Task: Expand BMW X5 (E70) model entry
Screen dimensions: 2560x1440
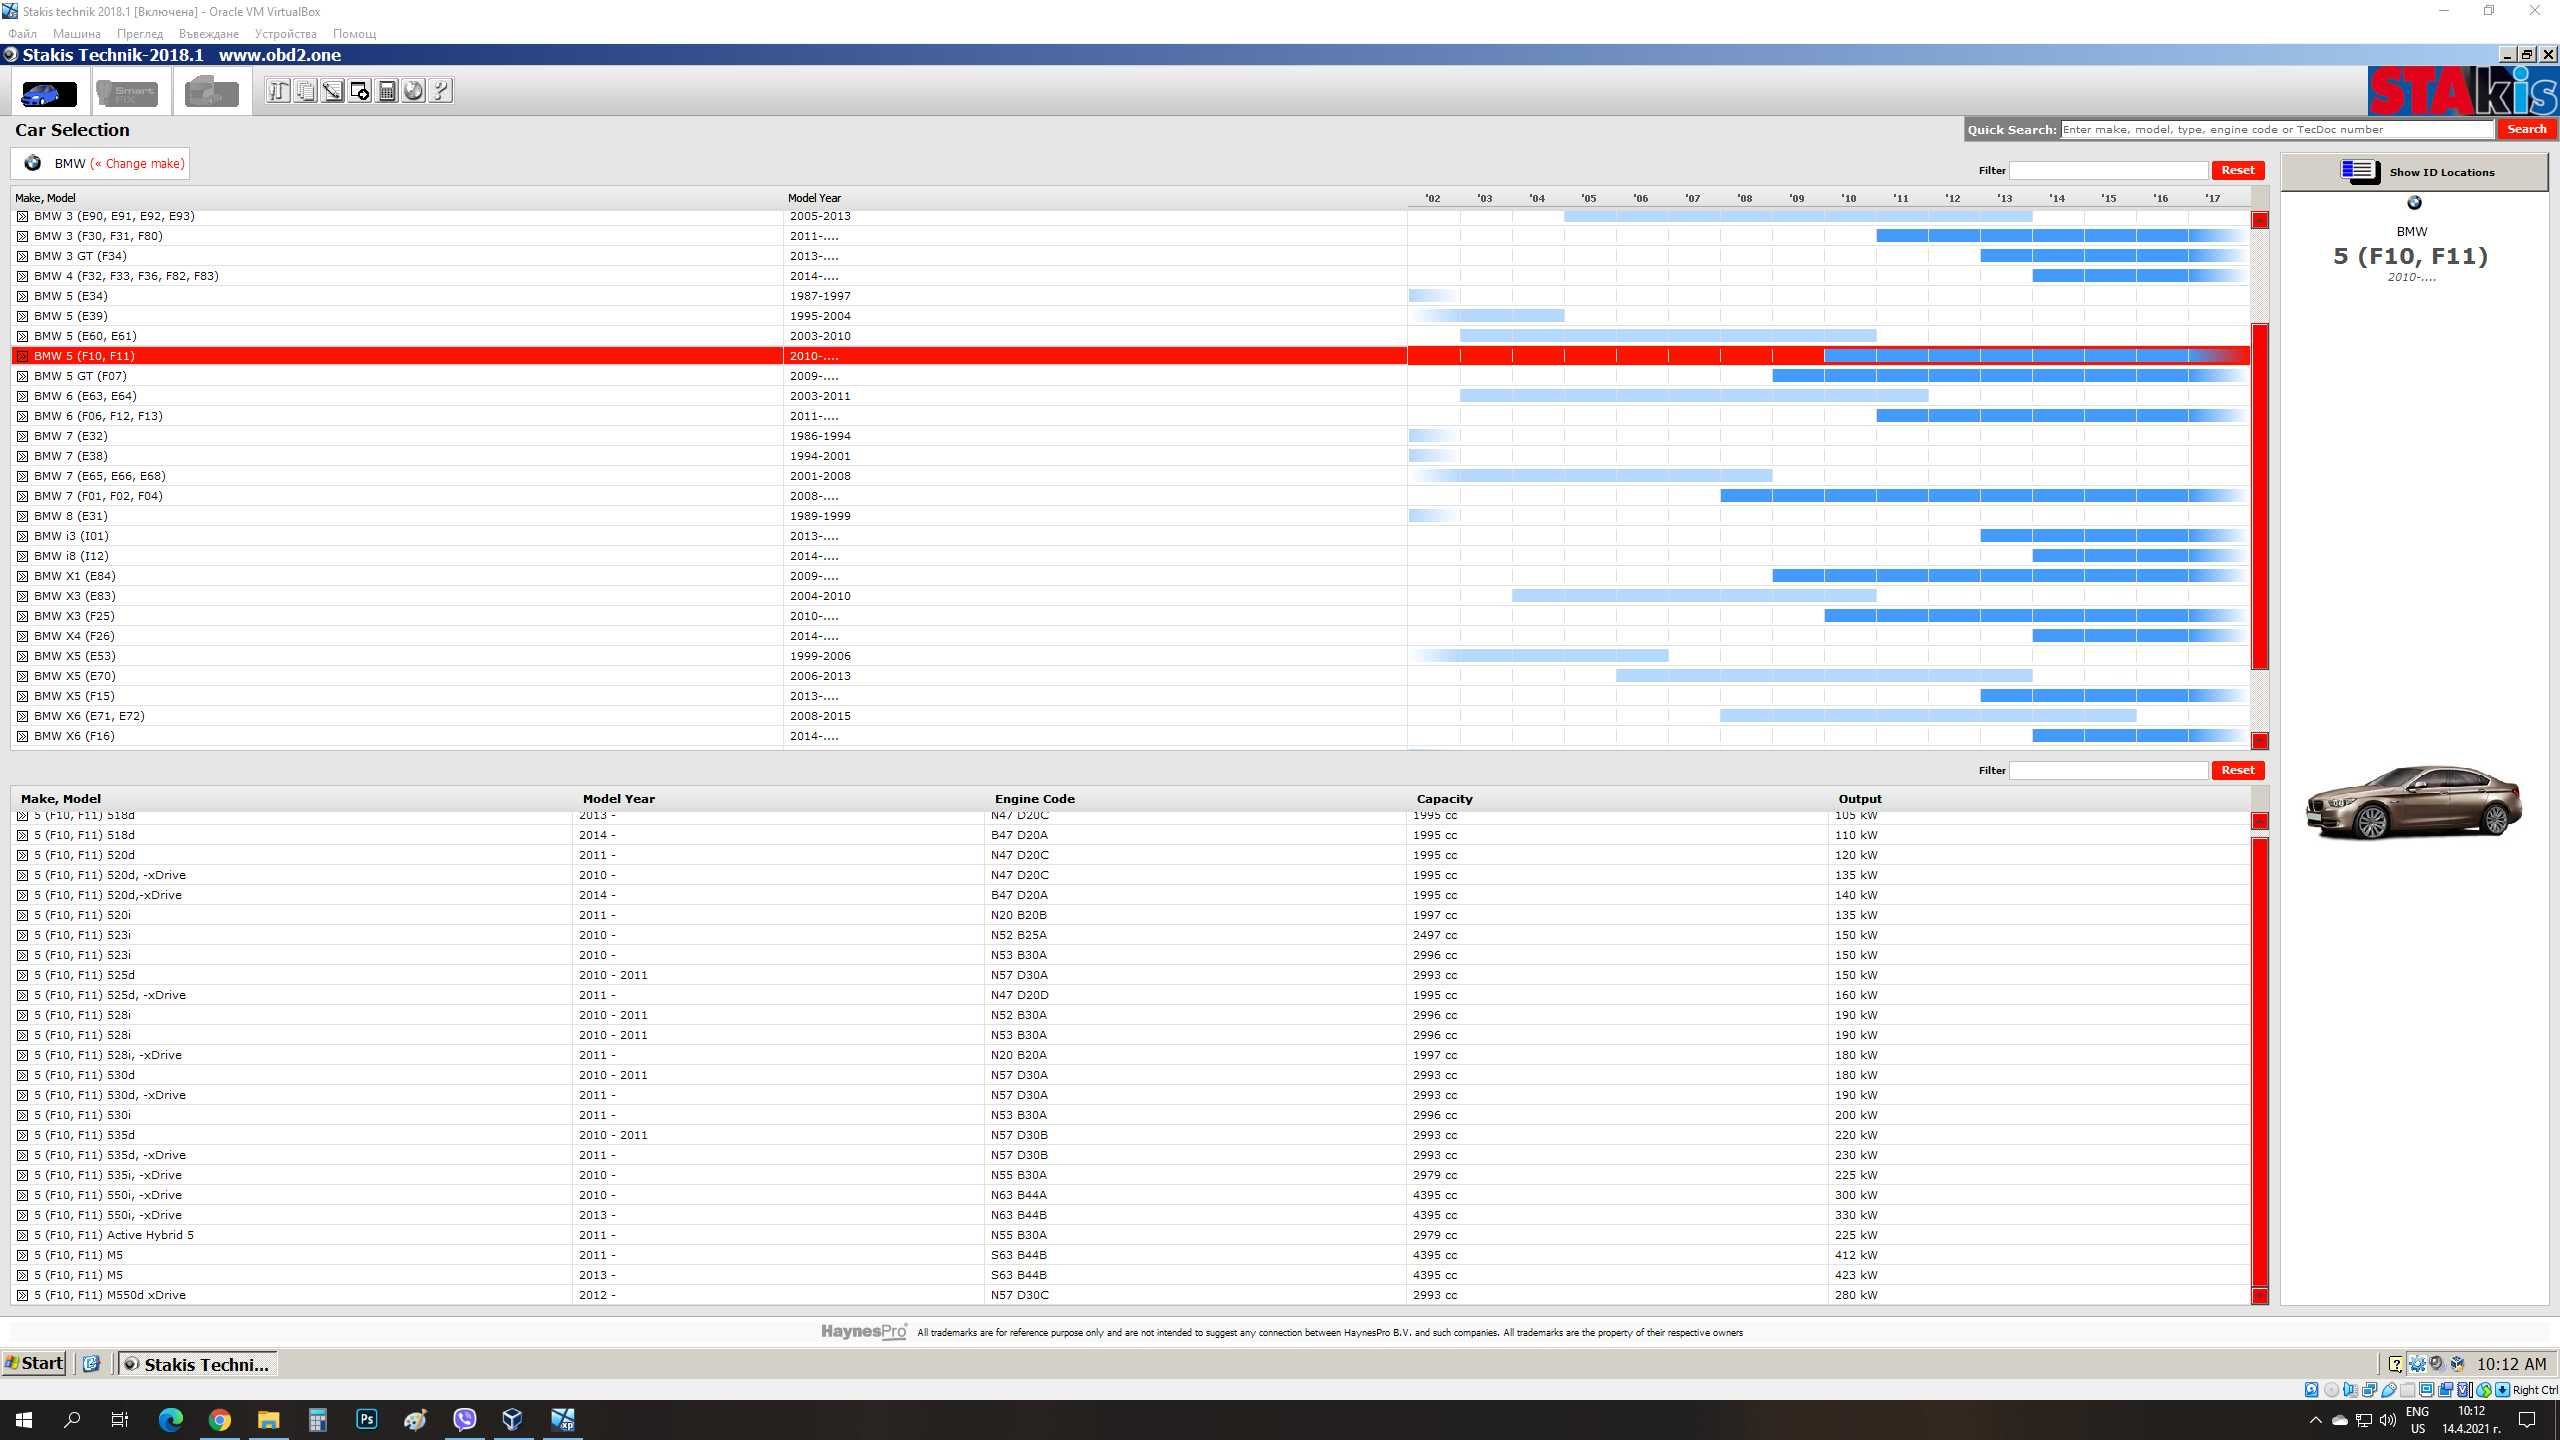Action: tap(22, 676)
